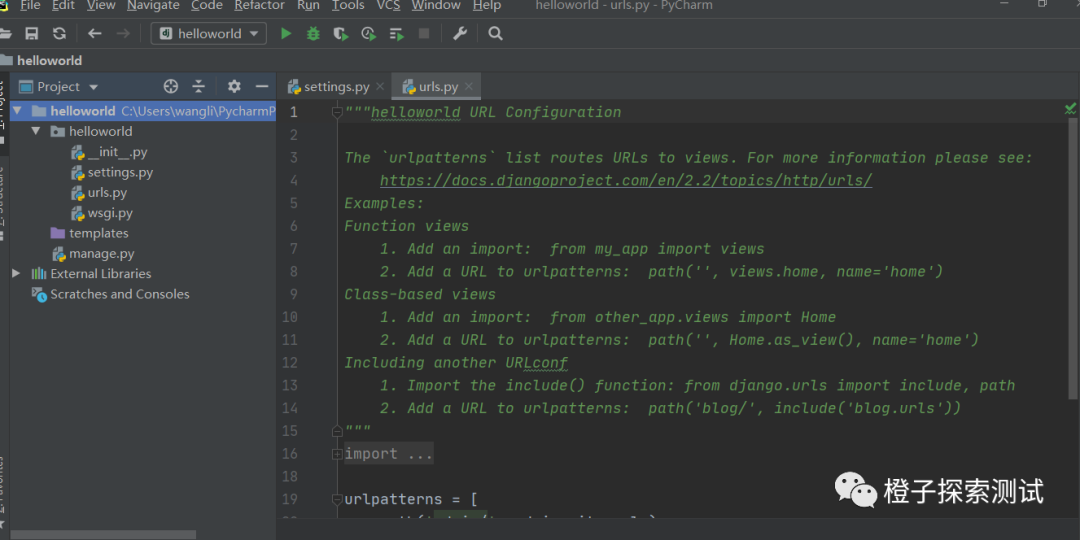Collapse the helloworld root project node

[17, 111]
